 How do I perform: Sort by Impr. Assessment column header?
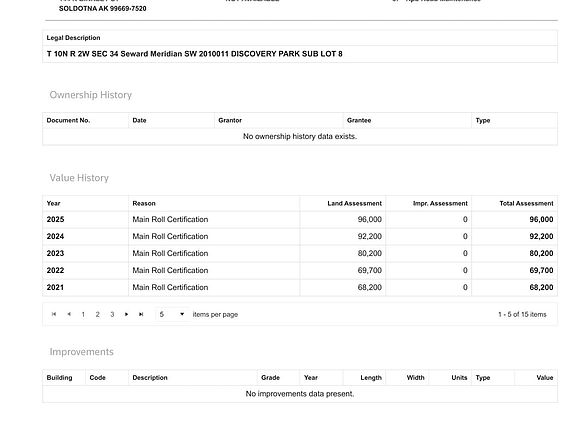tap(440, 203)
